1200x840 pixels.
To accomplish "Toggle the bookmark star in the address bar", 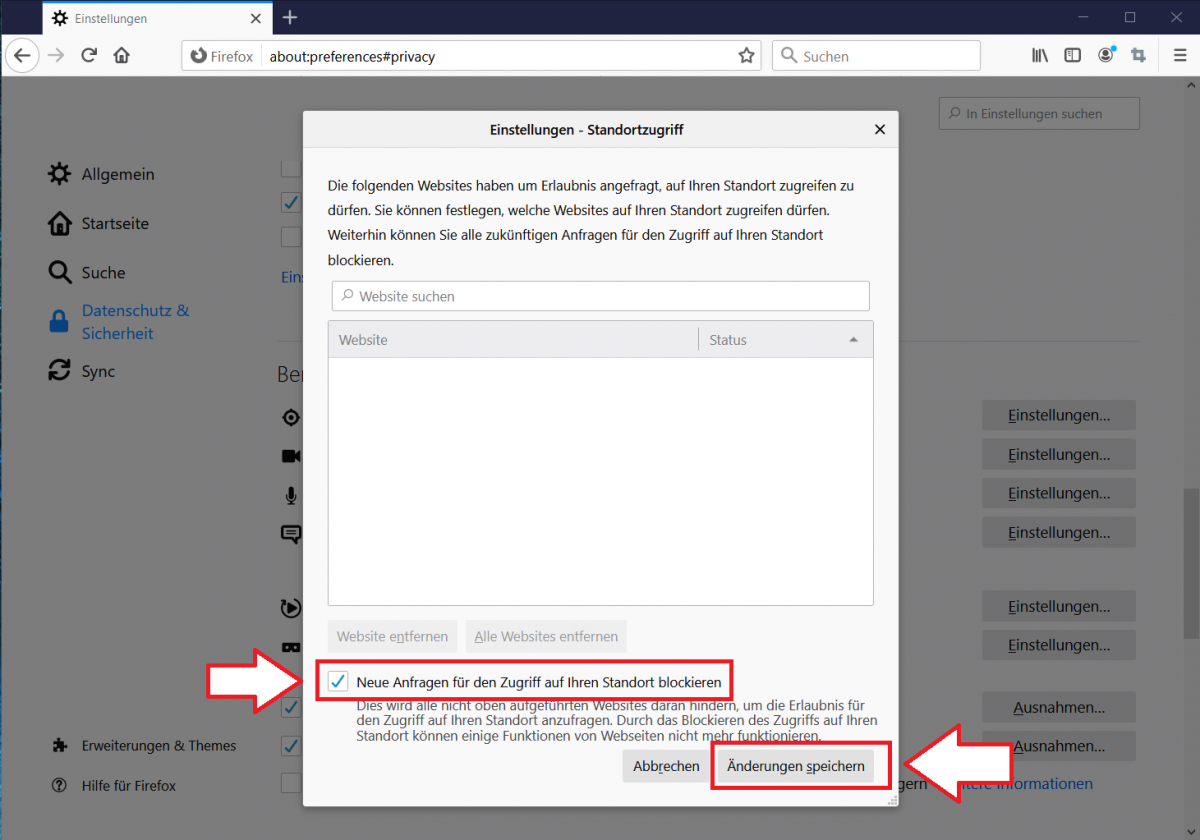I will (746, 56).
